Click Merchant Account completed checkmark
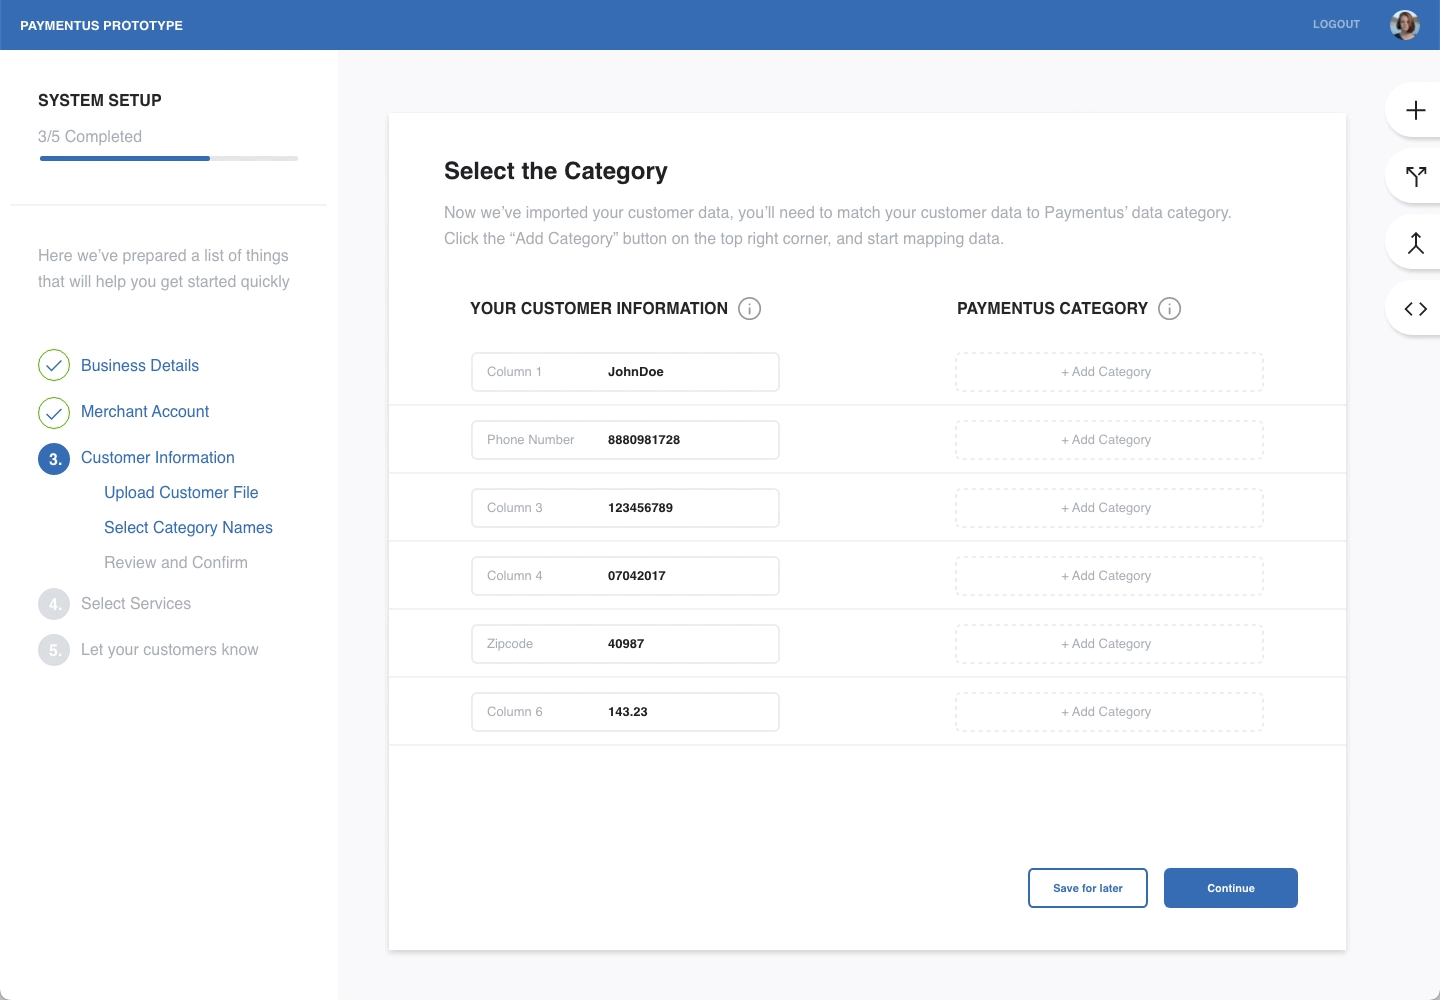1440x1000 pixels. [x=54, y=412]
